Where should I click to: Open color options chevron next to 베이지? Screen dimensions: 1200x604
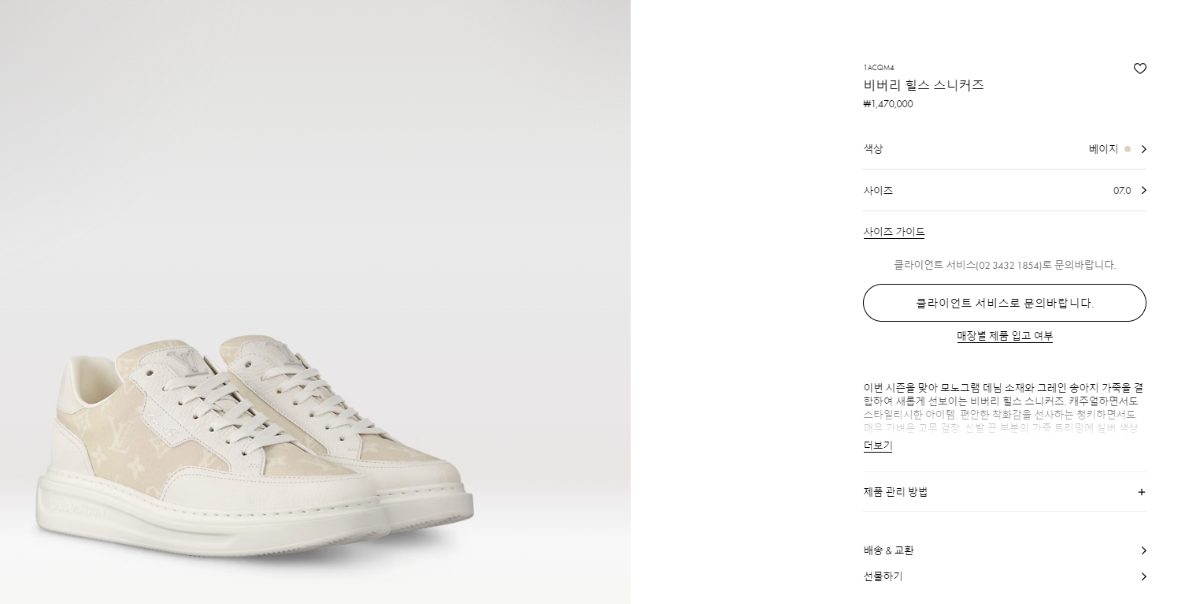click(1143, 149)
